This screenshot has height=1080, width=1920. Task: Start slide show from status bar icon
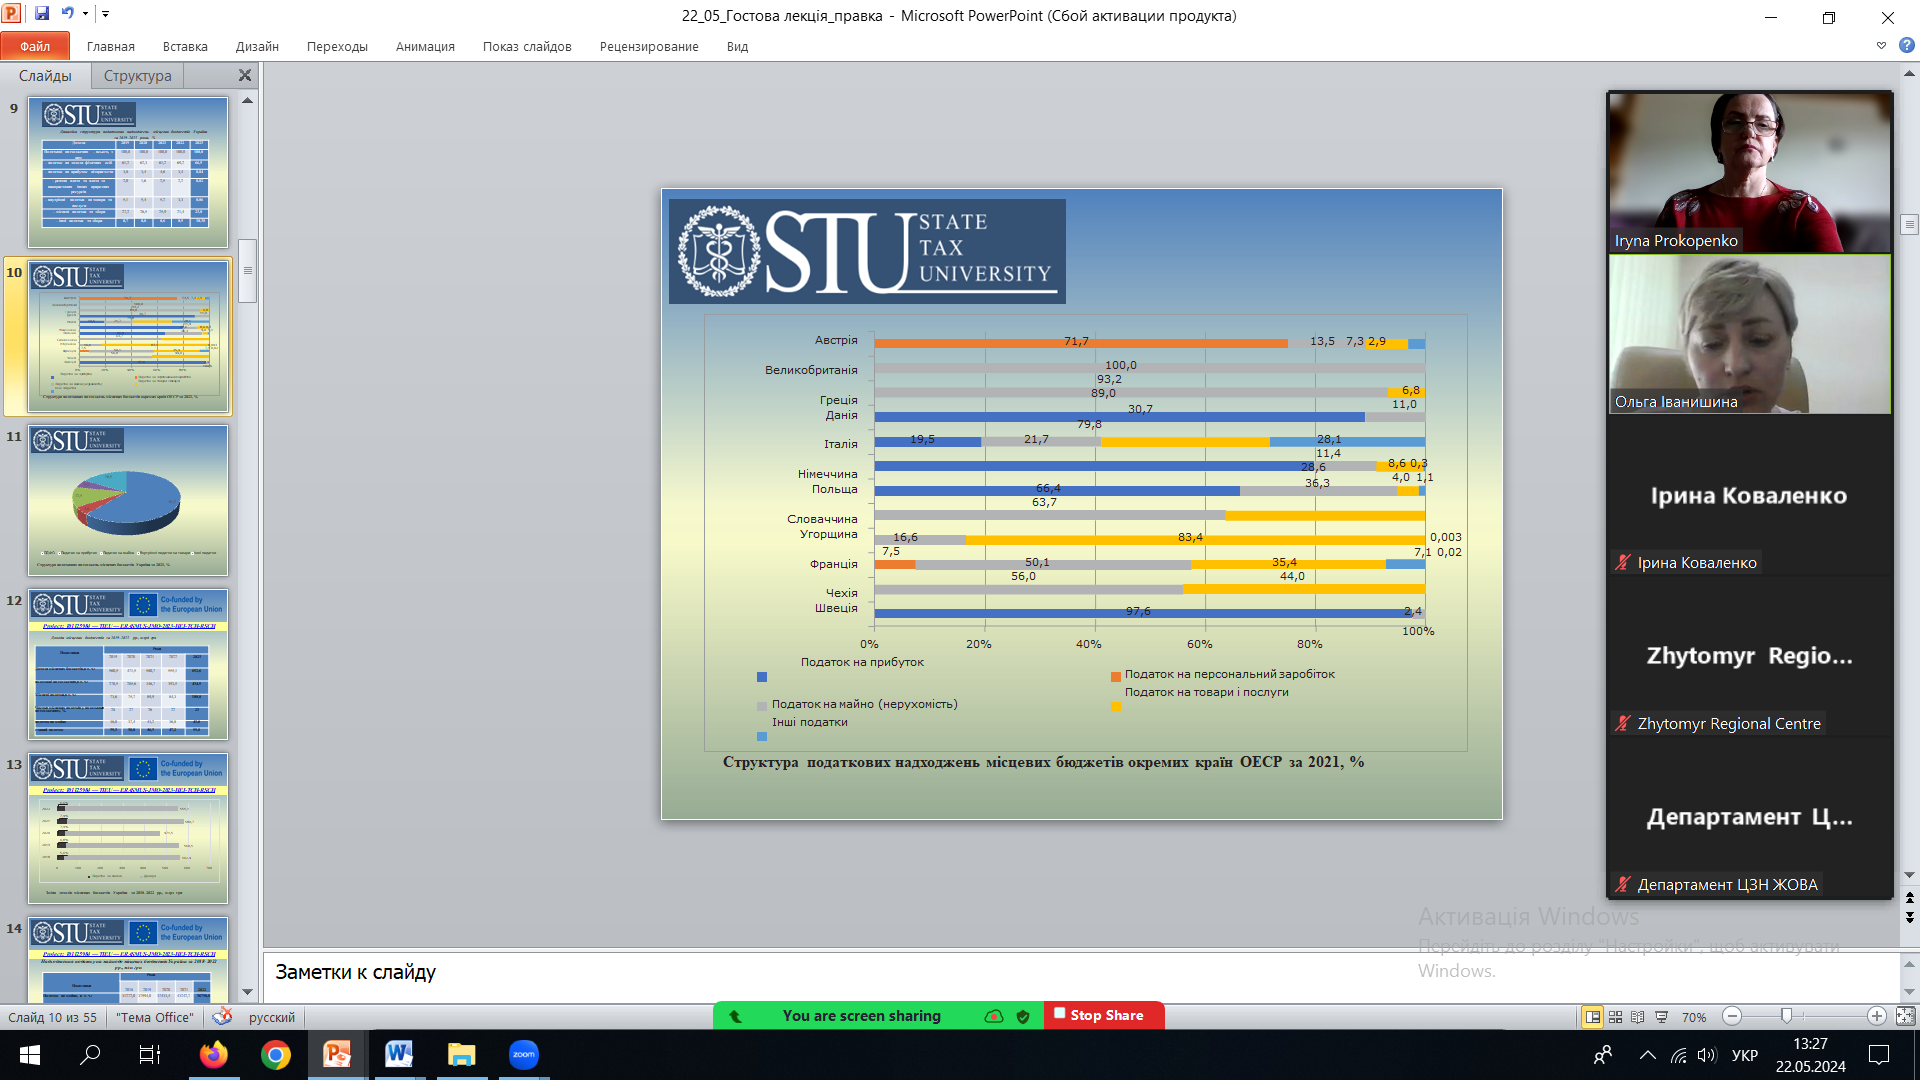[1661, 1017]
